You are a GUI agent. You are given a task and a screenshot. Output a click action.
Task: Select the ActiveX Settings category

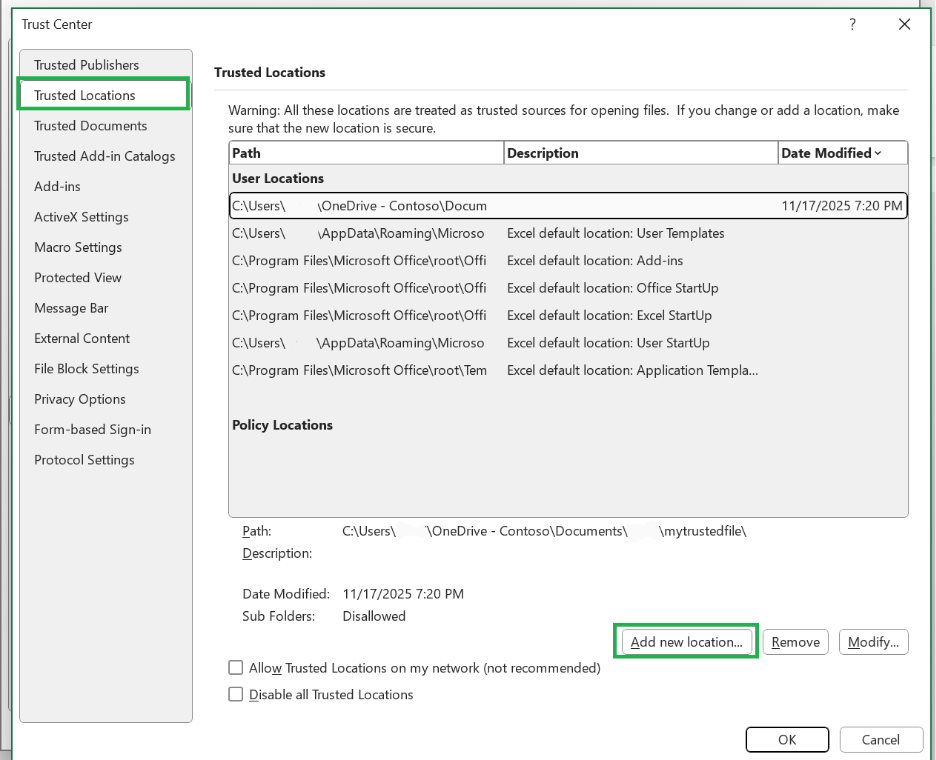tap(81, 216)
